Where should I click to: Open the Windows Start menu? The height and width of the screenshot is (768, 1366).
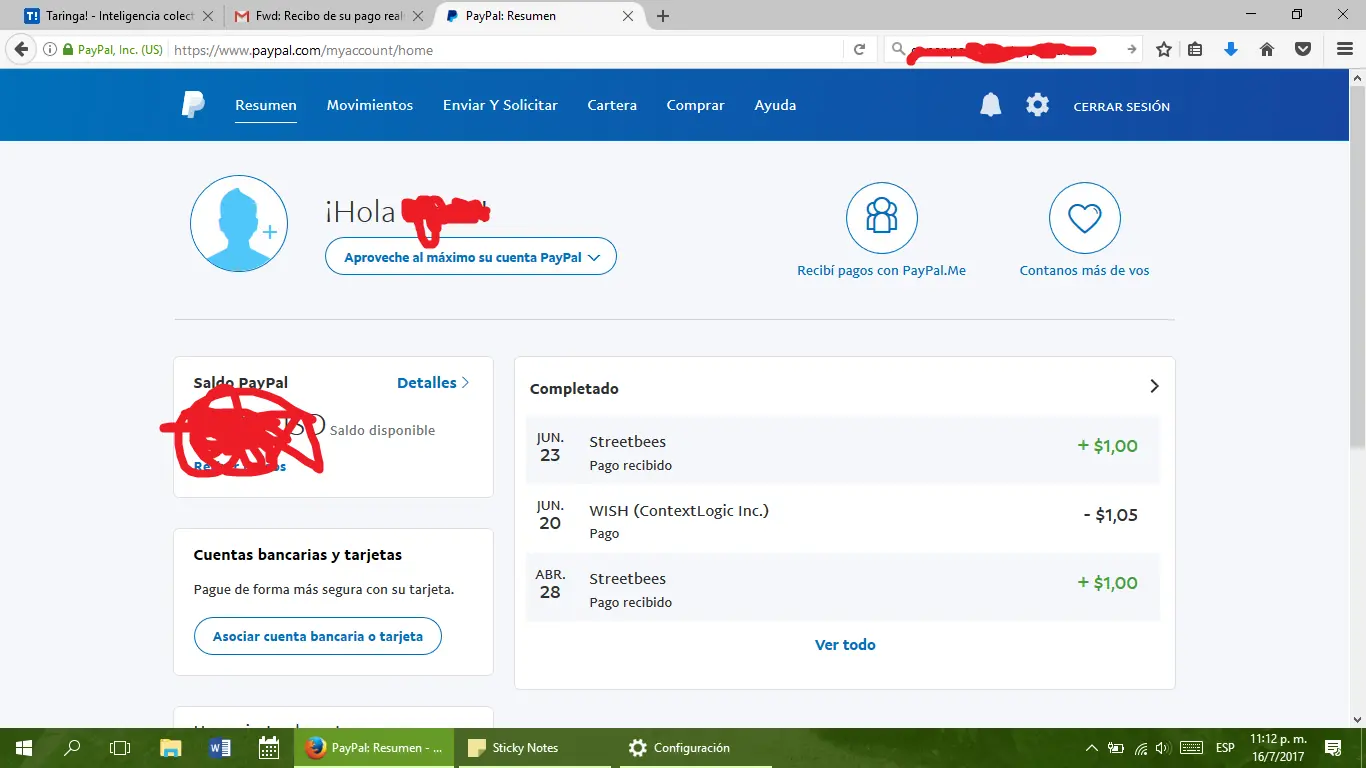click(x=23, y=748)
